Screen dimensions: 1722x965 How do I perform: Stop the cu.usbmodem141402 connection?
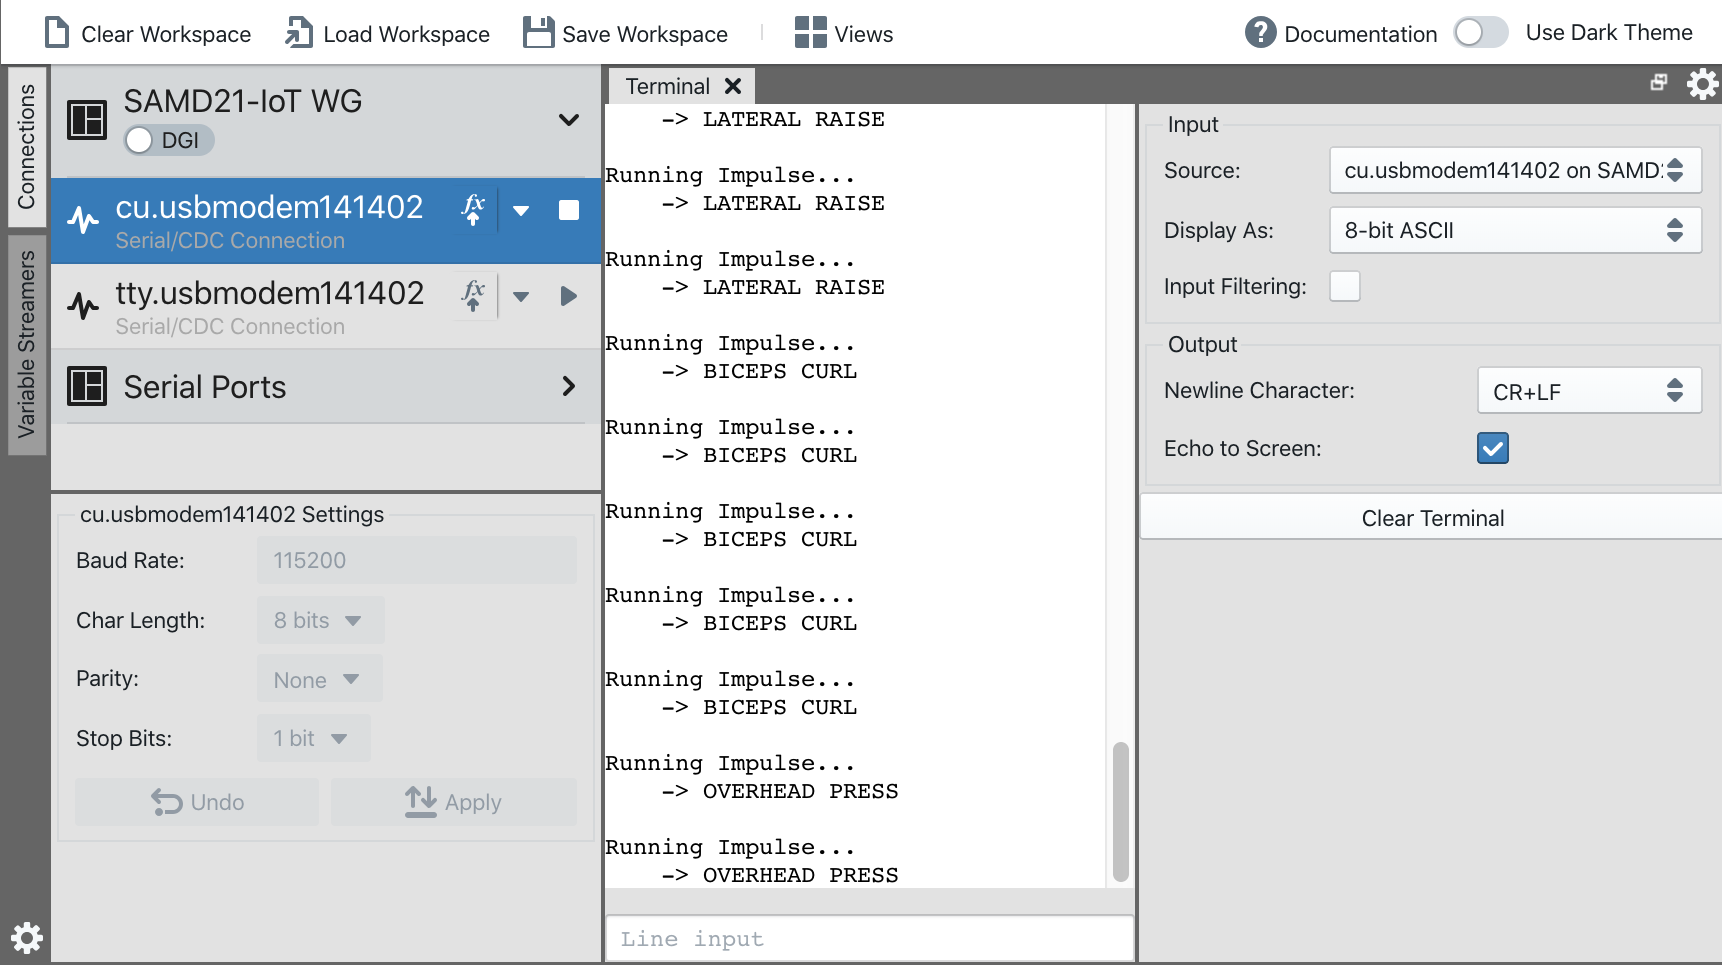[568, 210]
